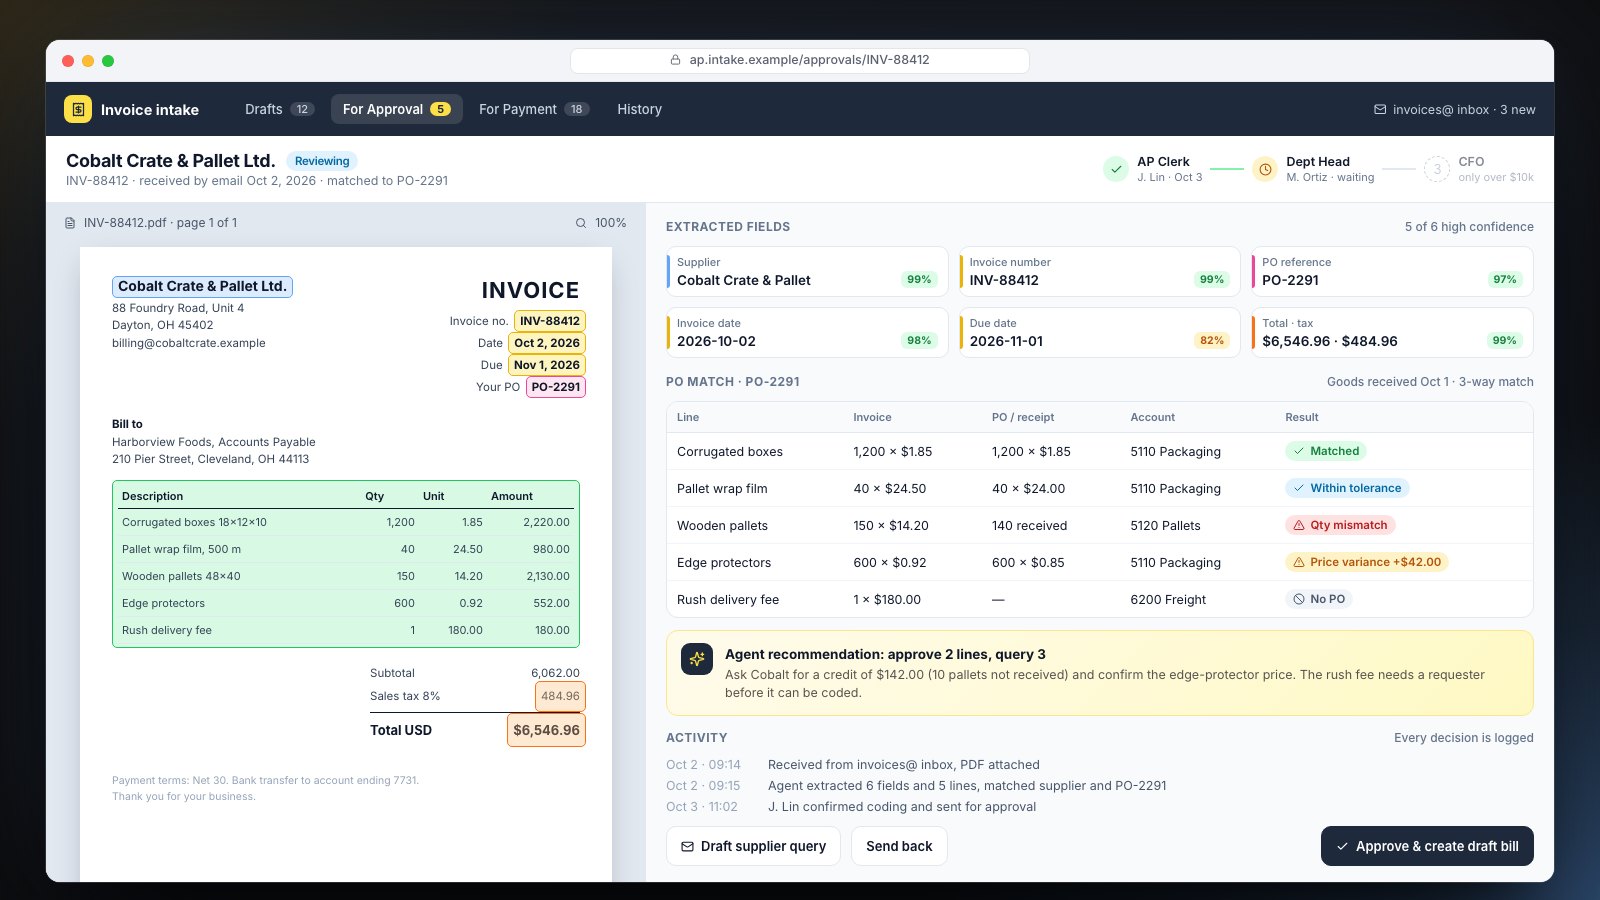This screenshot has height=900, width=1600.
Task: Click the Edge protectors line in PO match
Action: 1099,562
